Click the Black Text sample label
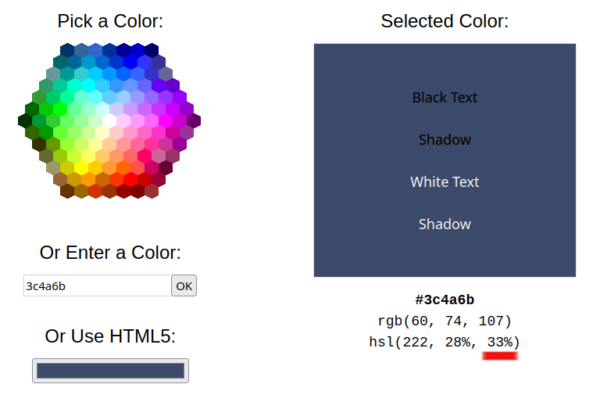Screen dimensions: 600x402 coord(445,98)
